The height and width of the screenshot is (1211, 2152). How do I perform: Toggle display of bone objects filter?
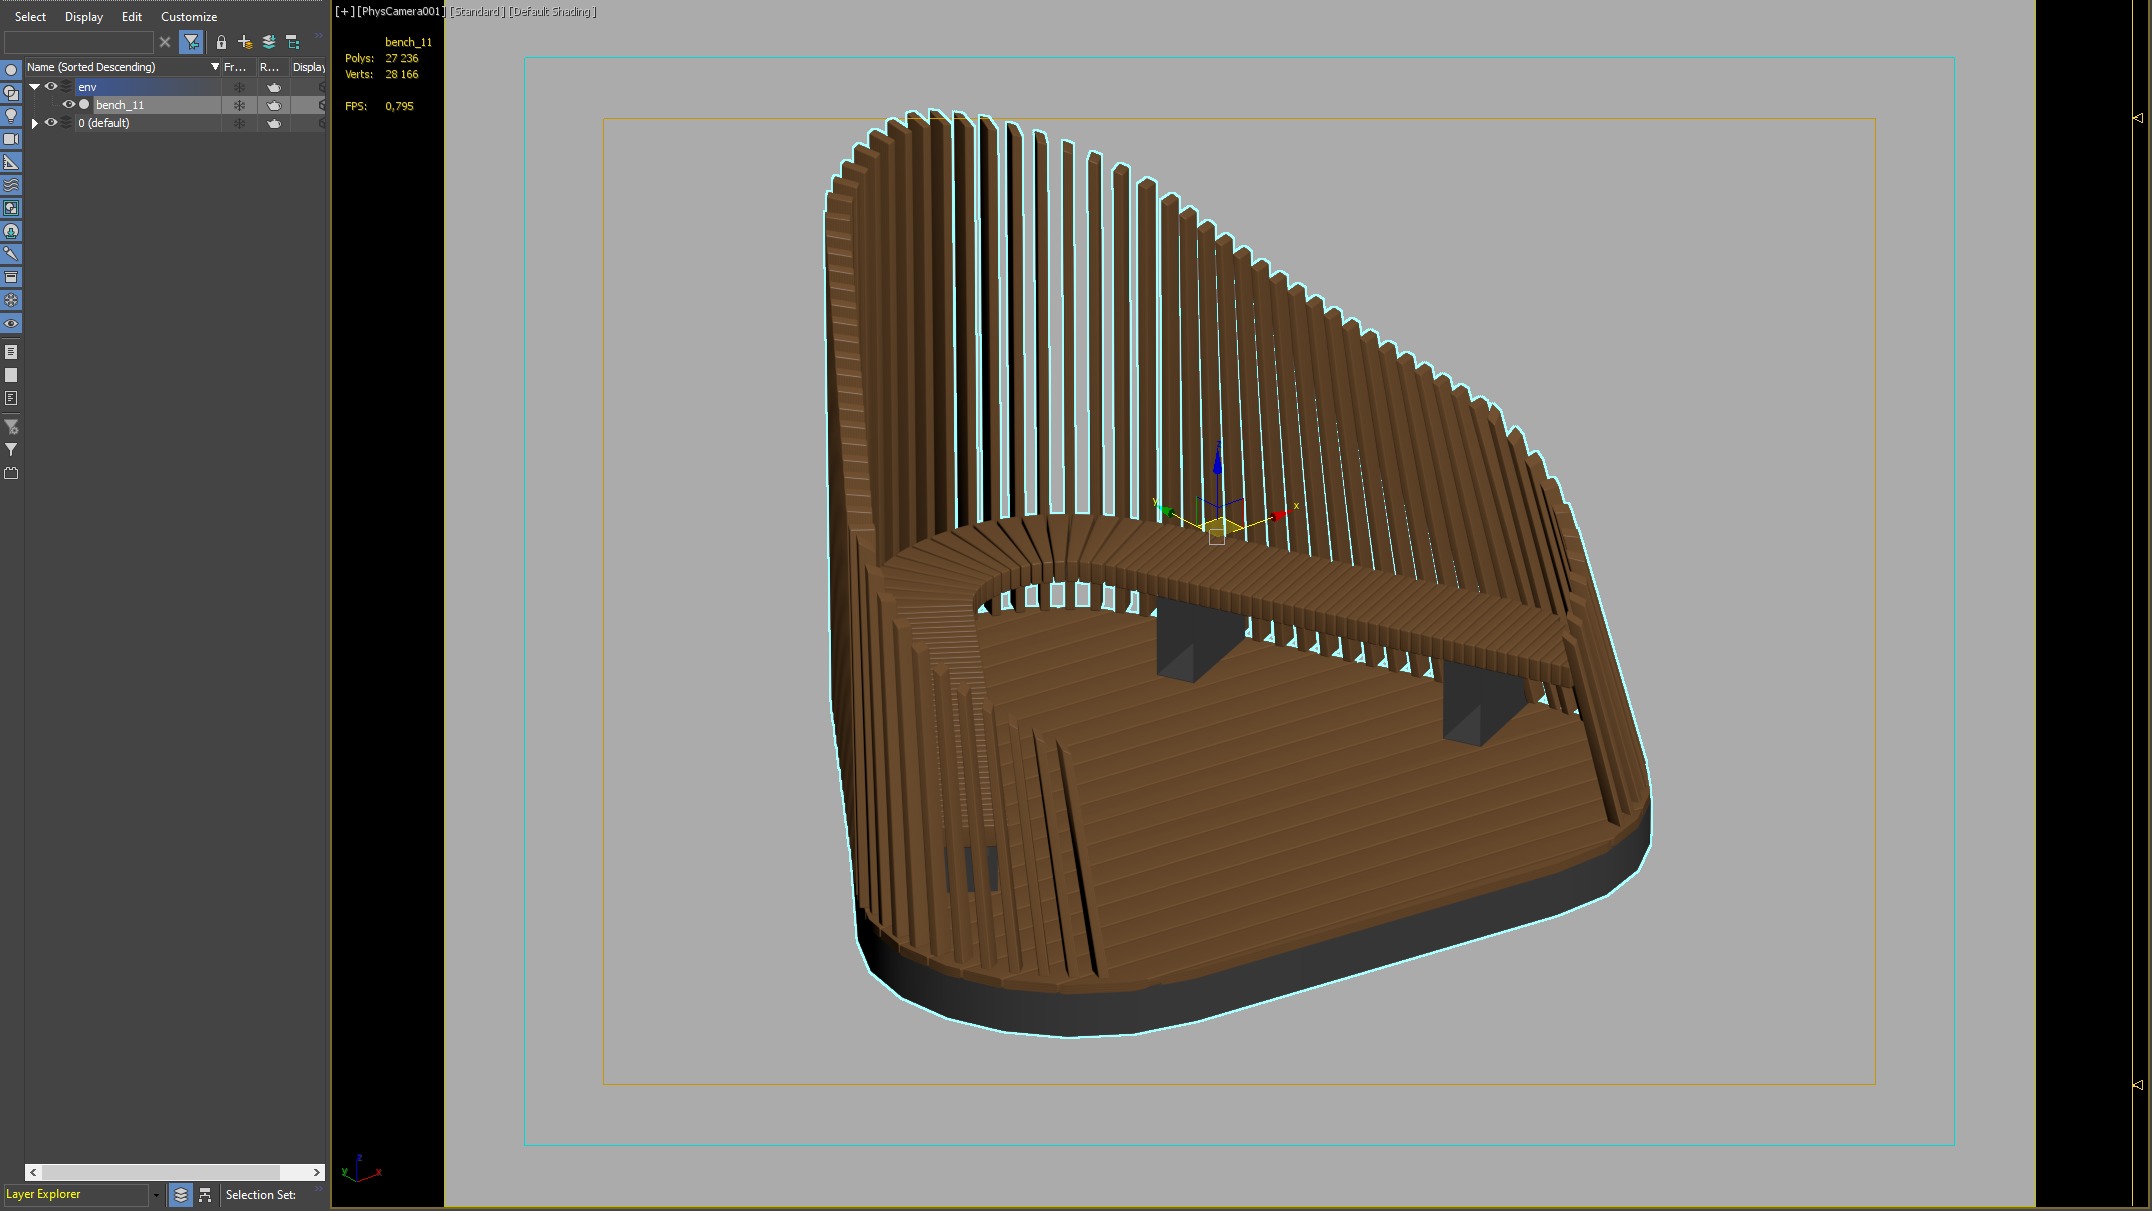[x=11, y=254]
